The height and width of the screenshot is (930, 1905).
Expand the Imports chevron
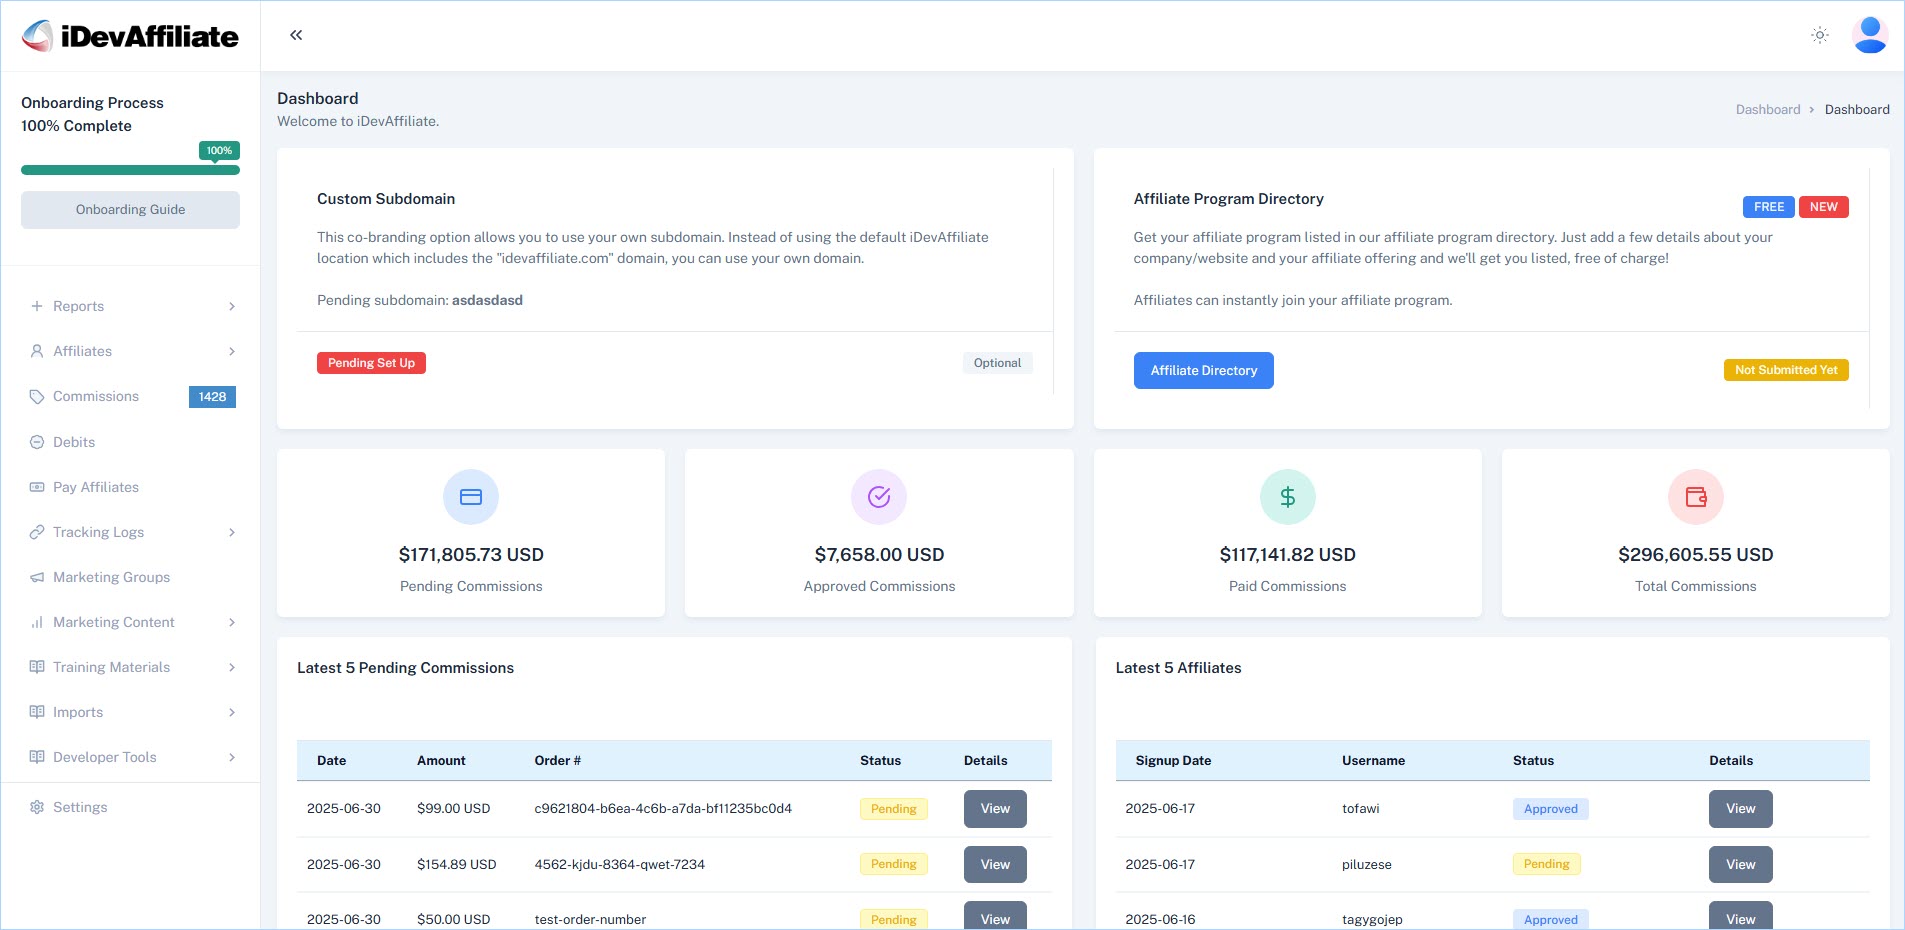point(232,712)
